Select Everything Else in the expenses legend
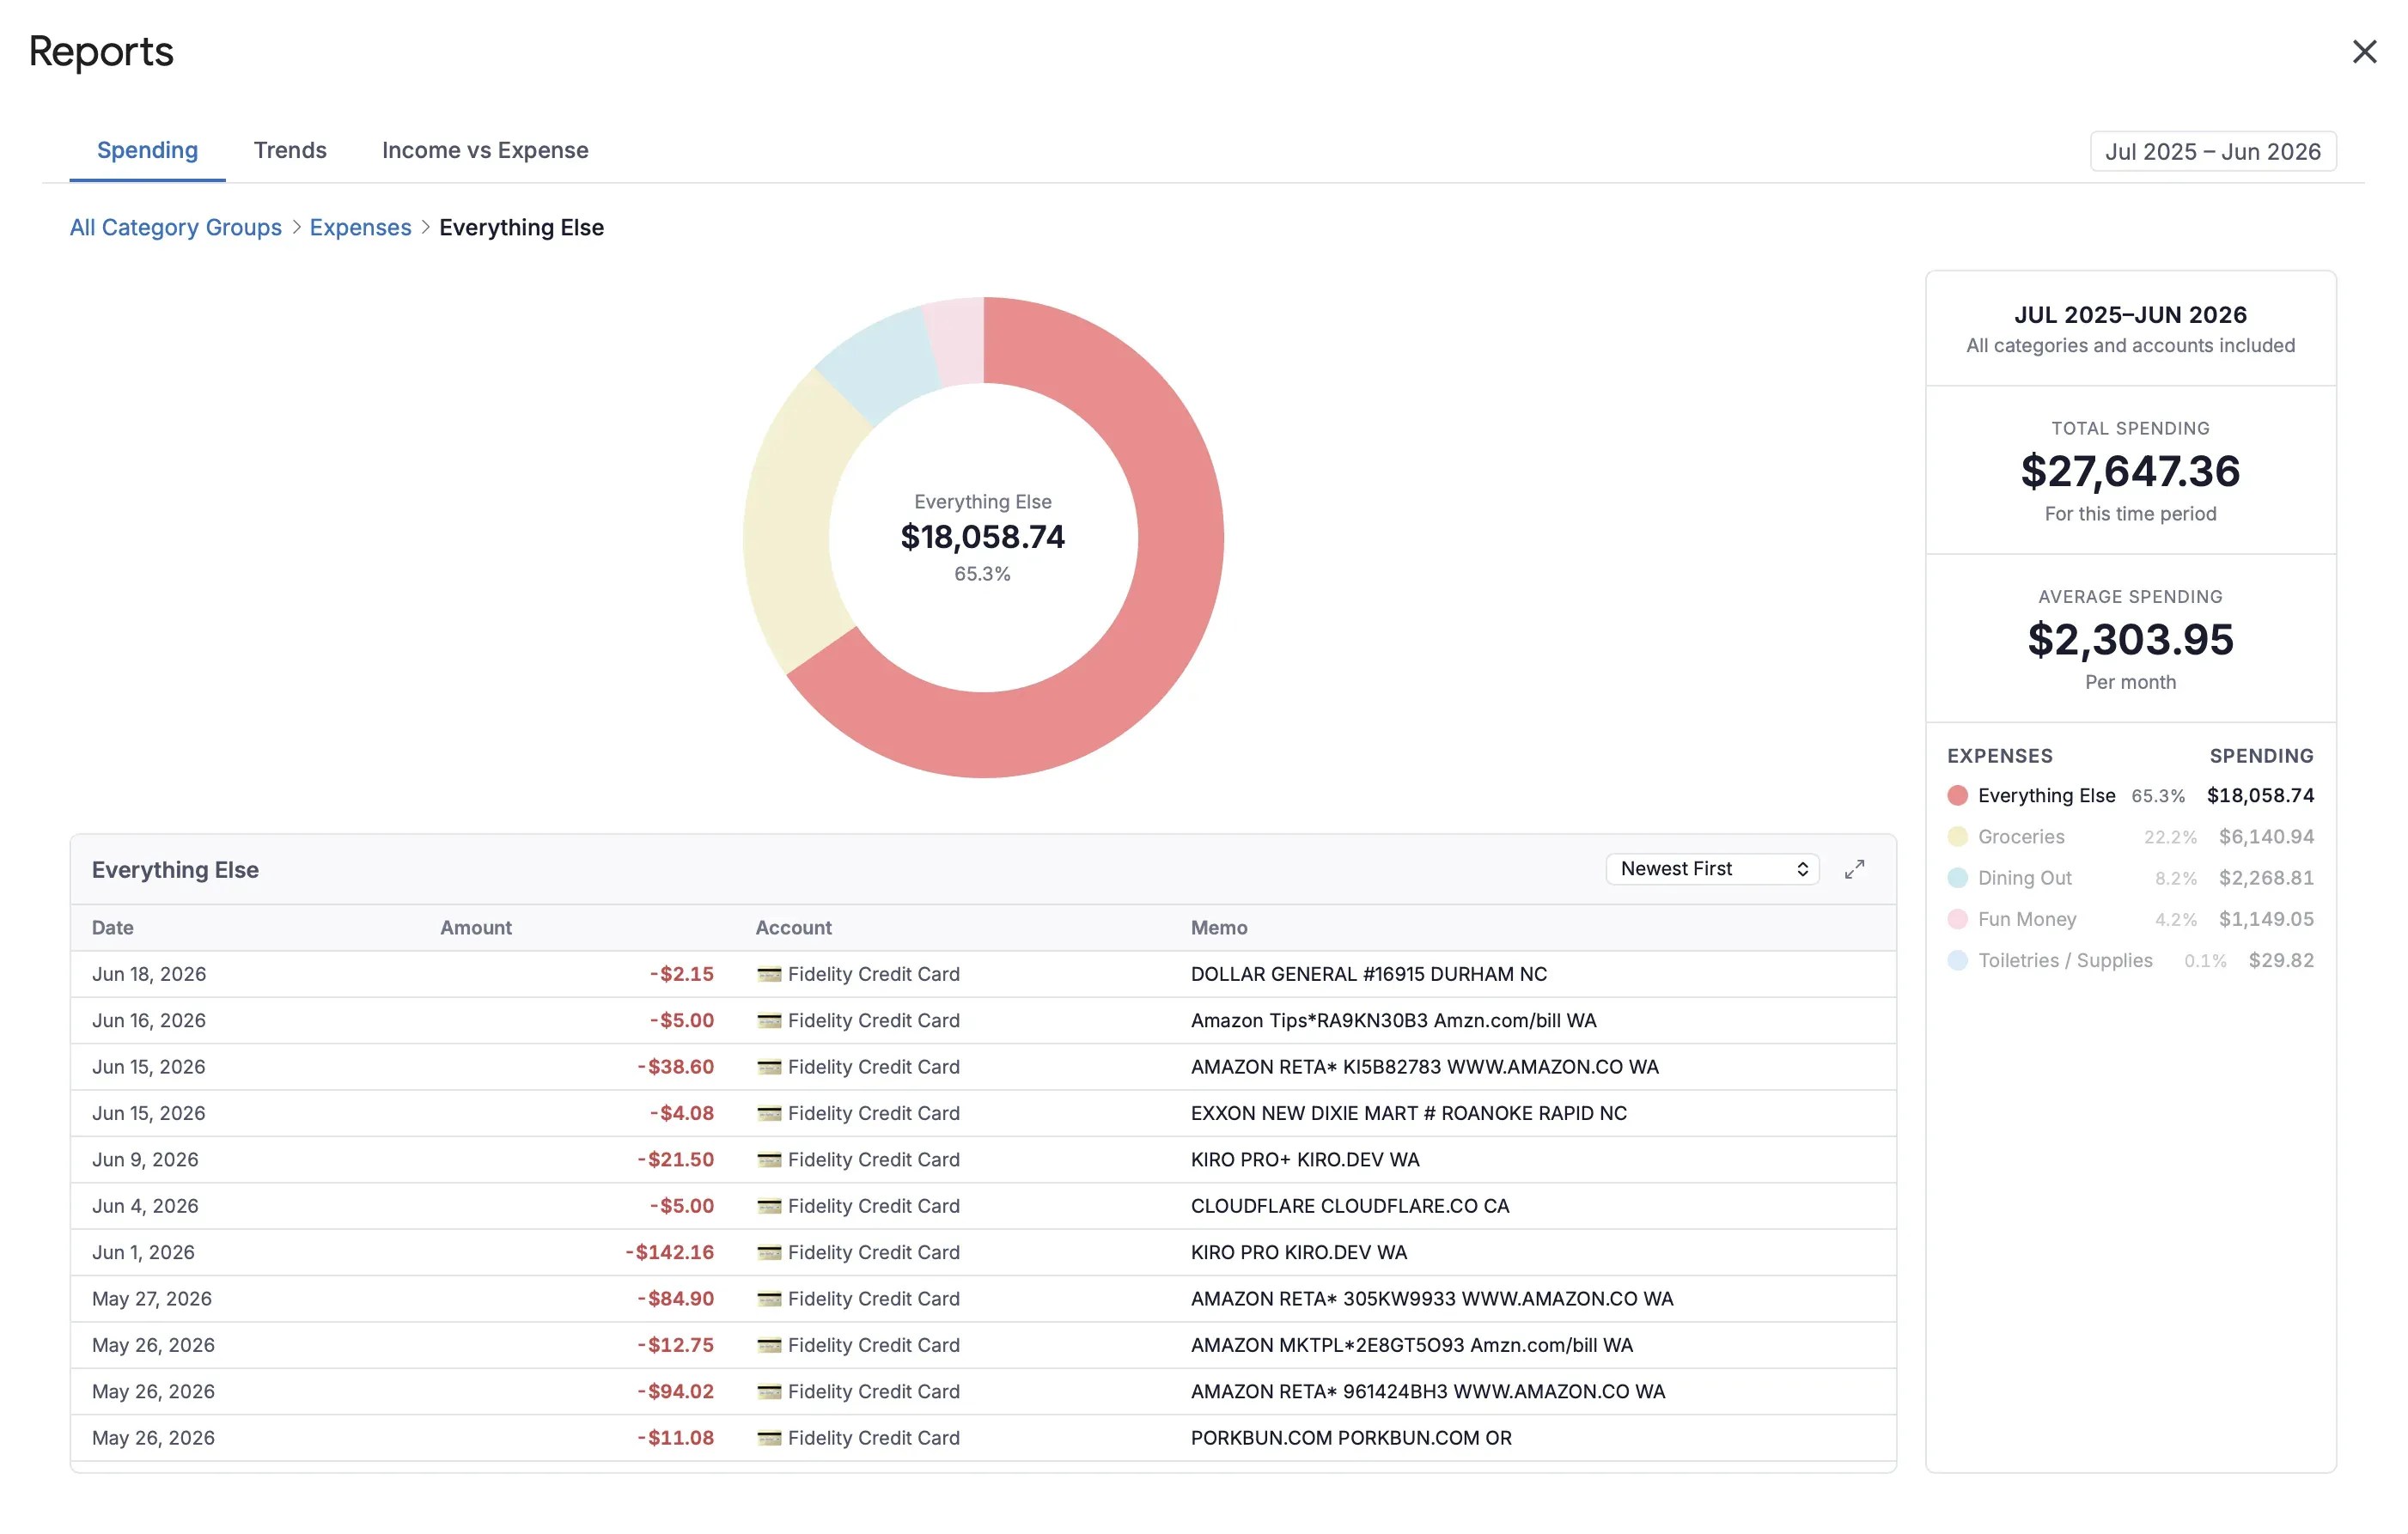 tap(2130, 795)
